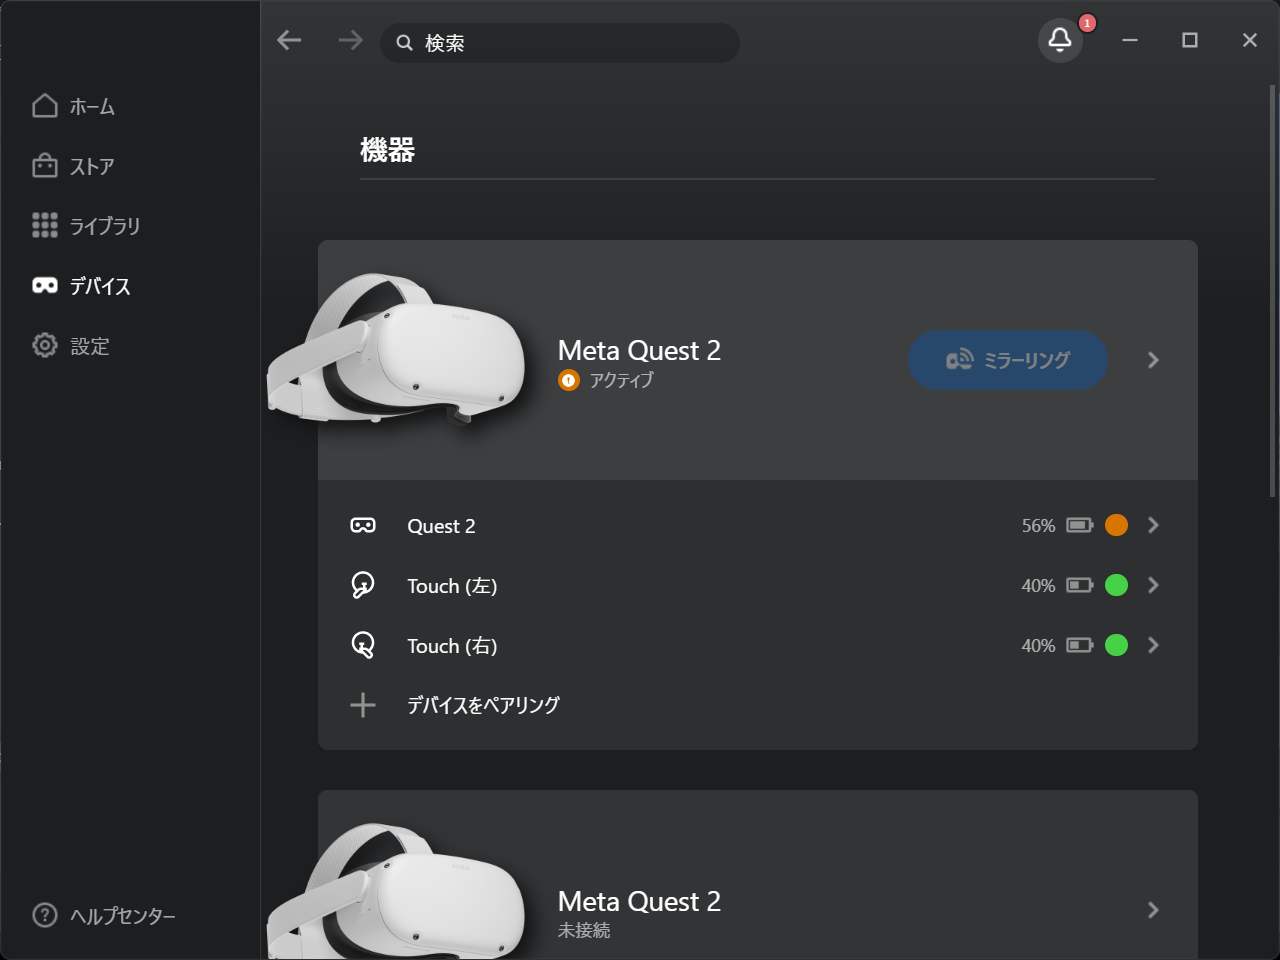Screen dimensions: 1280x960
Task: Go forward with the right arrow
Action: (350, 40)
